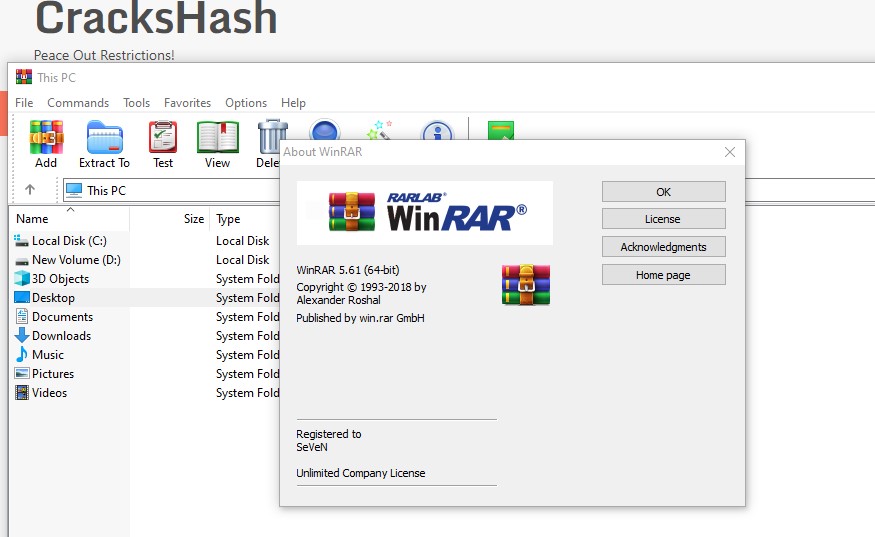Click the Find magnifier toolbar icon
This screenshot has width=875, height=537.
coord(324,130)
